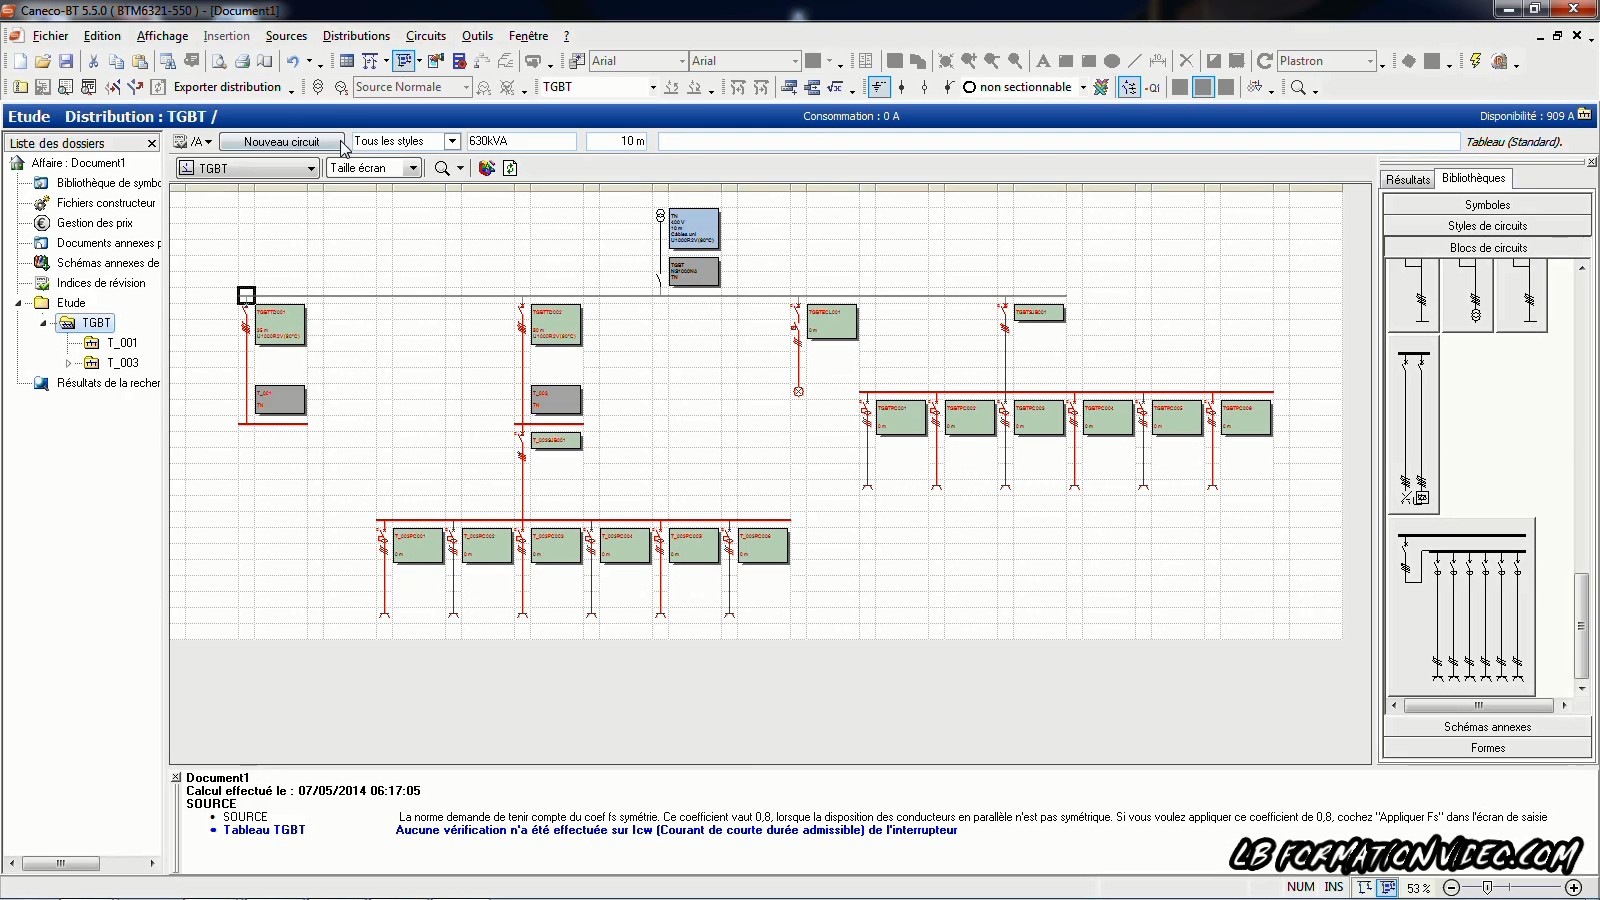Click the zoom in plus button
The height and width of the screenshot is (900, 1600).
click(x=1573, y=887)
